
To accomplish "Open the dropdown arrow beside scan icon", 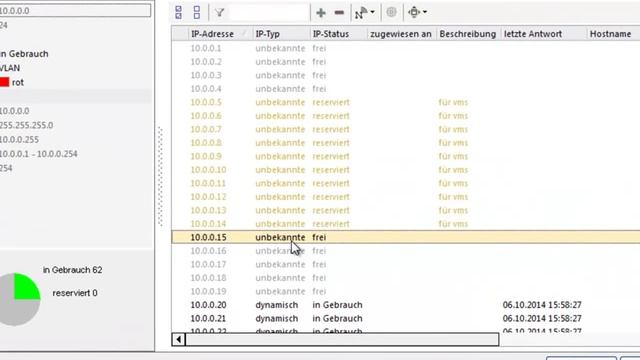I will pos(372,12).
